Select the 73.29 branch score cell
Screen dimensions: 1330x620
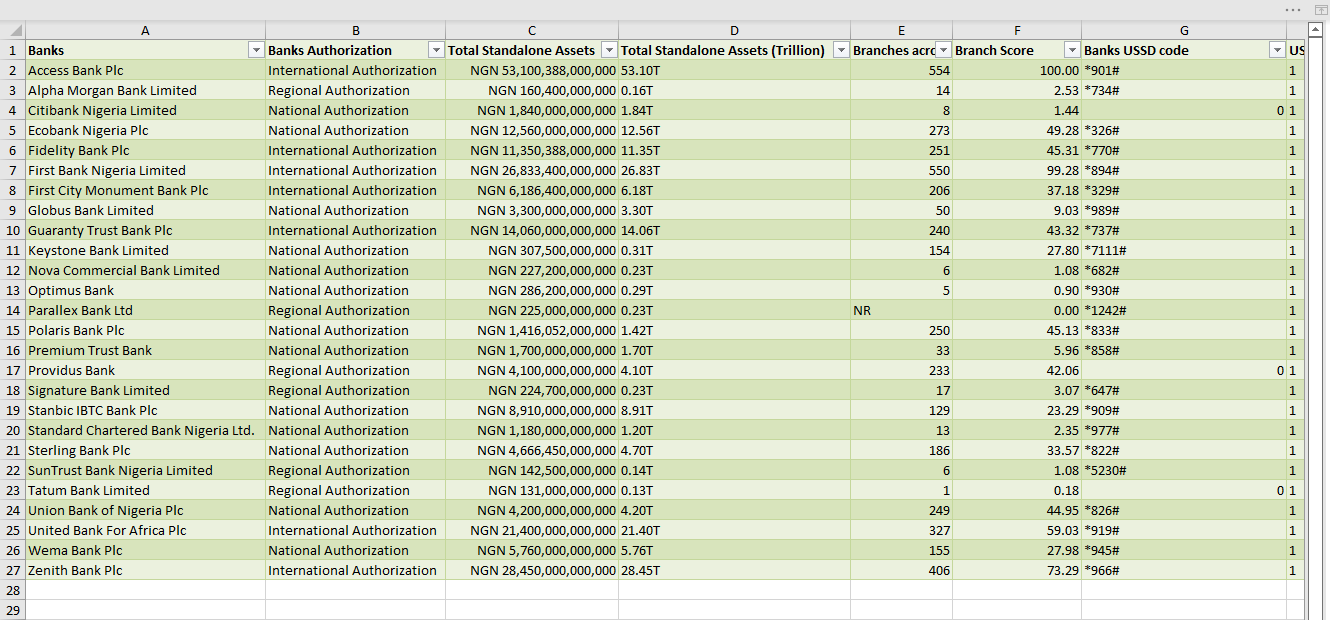click(x=1017, y=570)
